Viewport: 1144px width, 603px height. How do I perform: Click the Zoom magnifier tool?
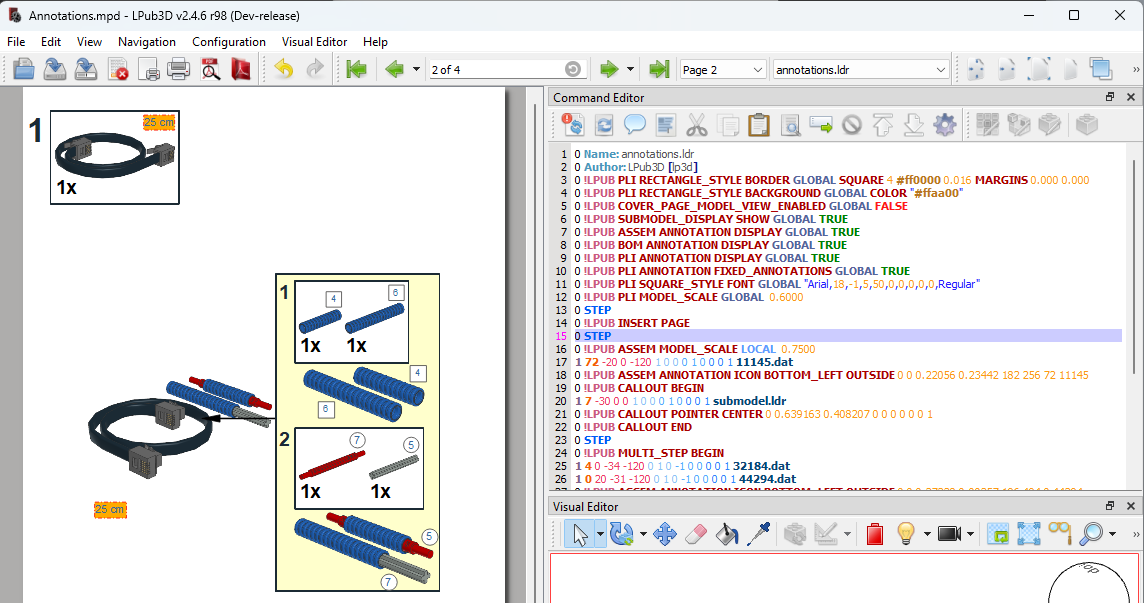(1091, 534)
